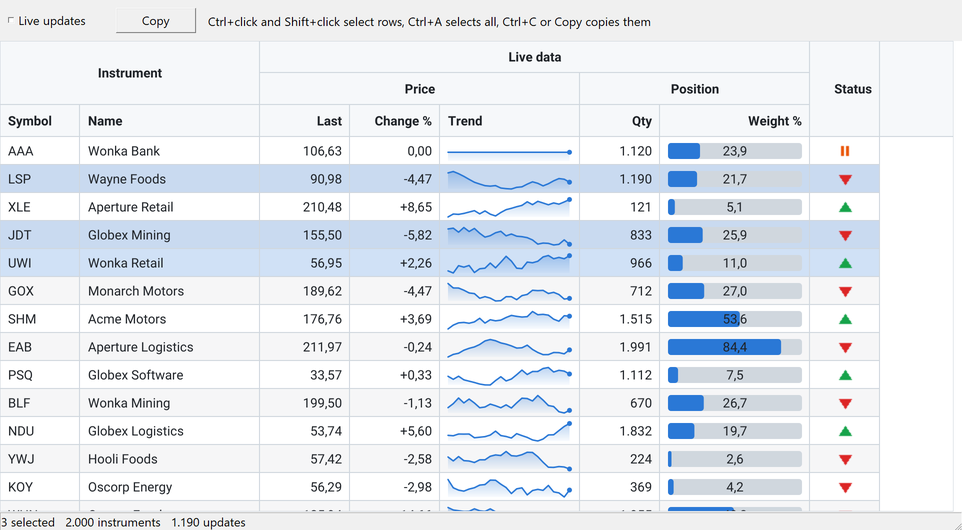Image resolution: width=962 pixels, height=530 pixels.
Task: Click the Hooli Foods name cell
Action: click(x=169, y=459)
